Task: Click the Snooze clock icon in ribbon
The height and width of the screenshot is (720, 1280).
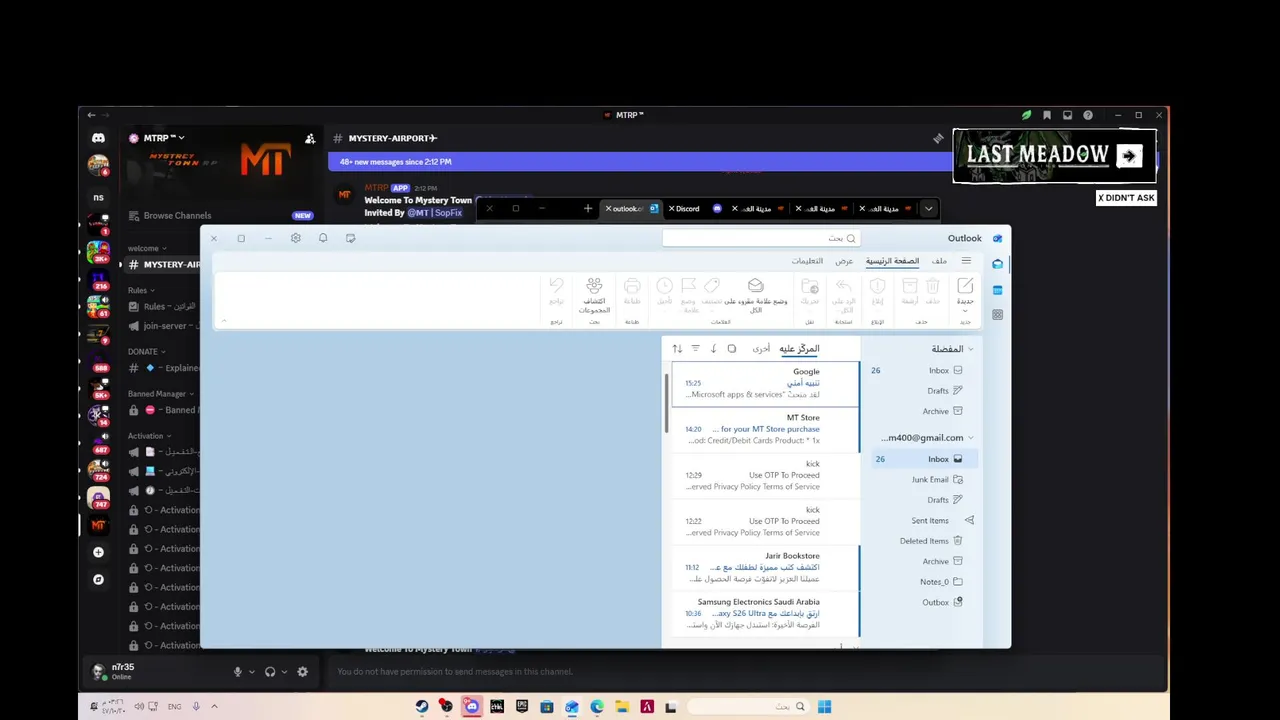Action: pyautogui.click(x=664, y=286)
